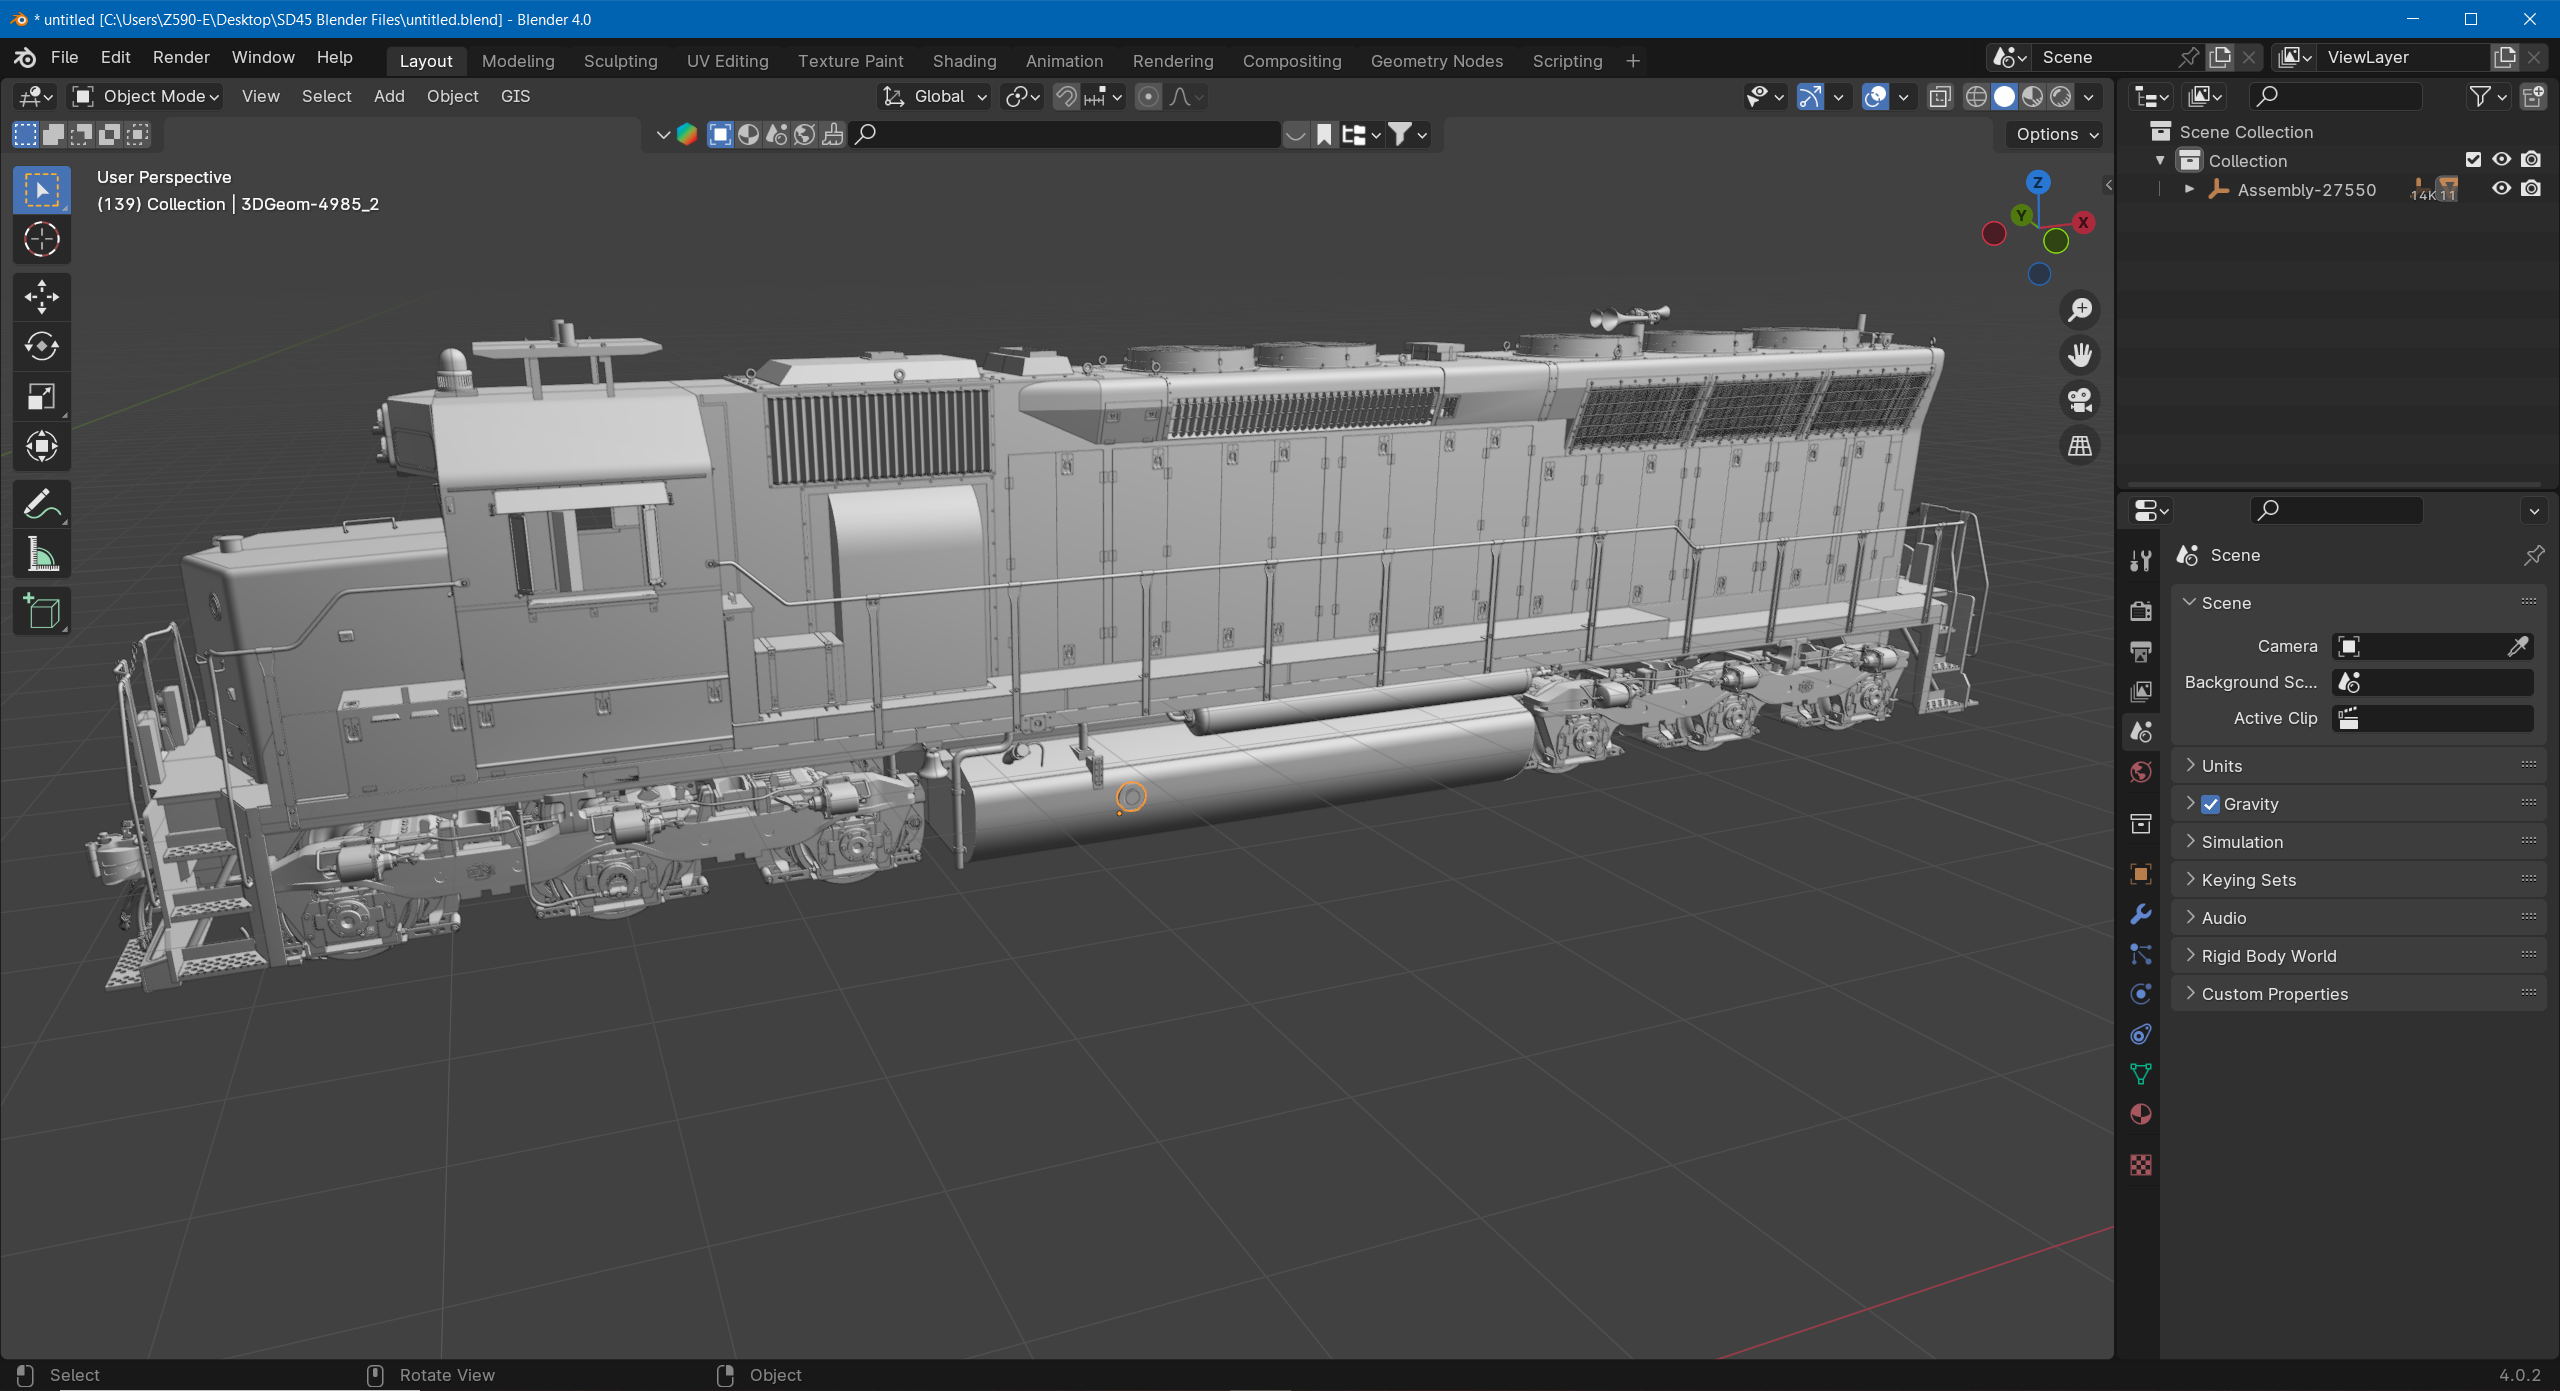The height and width of the screenshot is (1391, 2560).
Task: Activate the Measure tool
Action: [41, 554]
